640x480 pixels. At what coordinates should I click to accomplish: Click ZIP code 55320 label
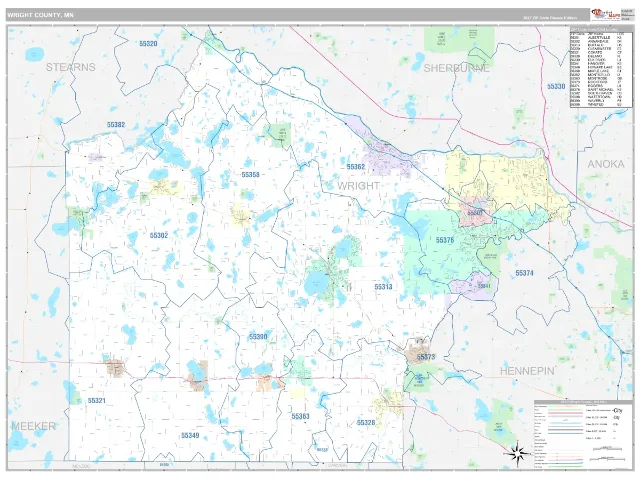coord(148,44)
